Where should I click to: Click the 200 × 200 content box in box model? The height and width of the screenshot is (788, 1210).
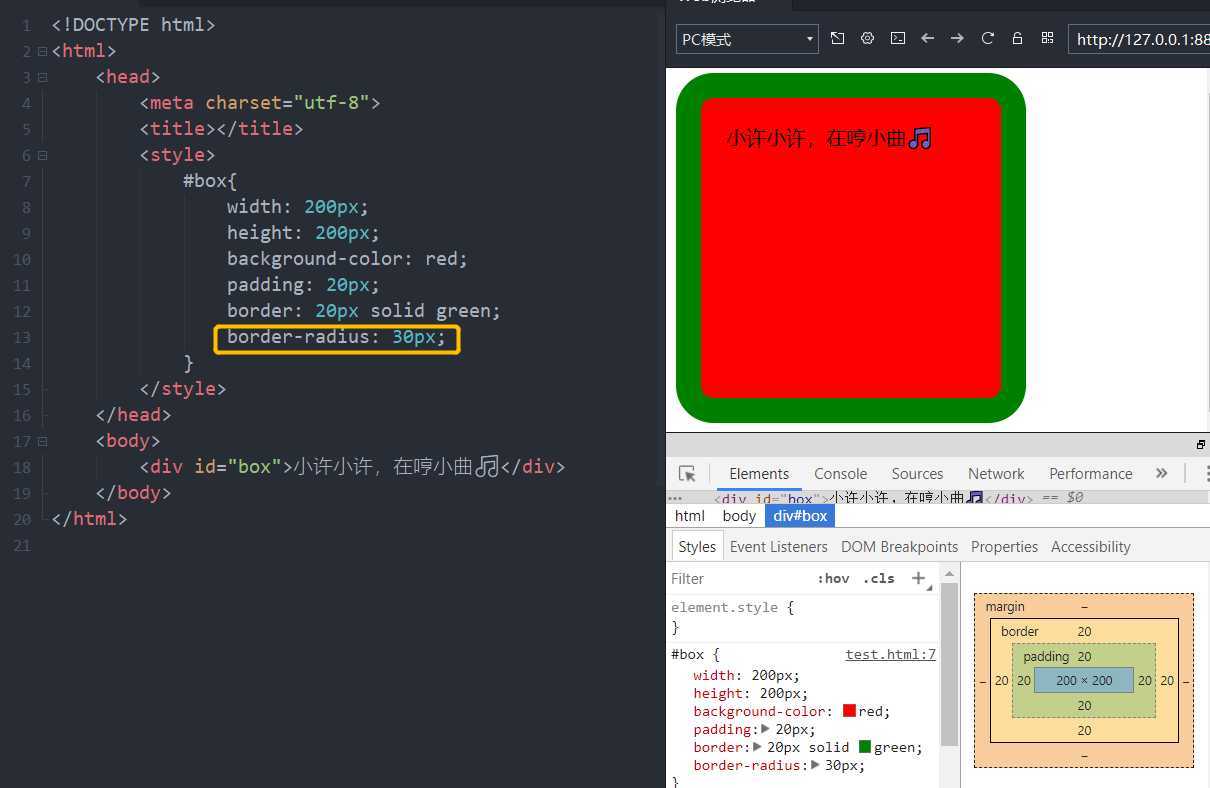(1084, 680)
